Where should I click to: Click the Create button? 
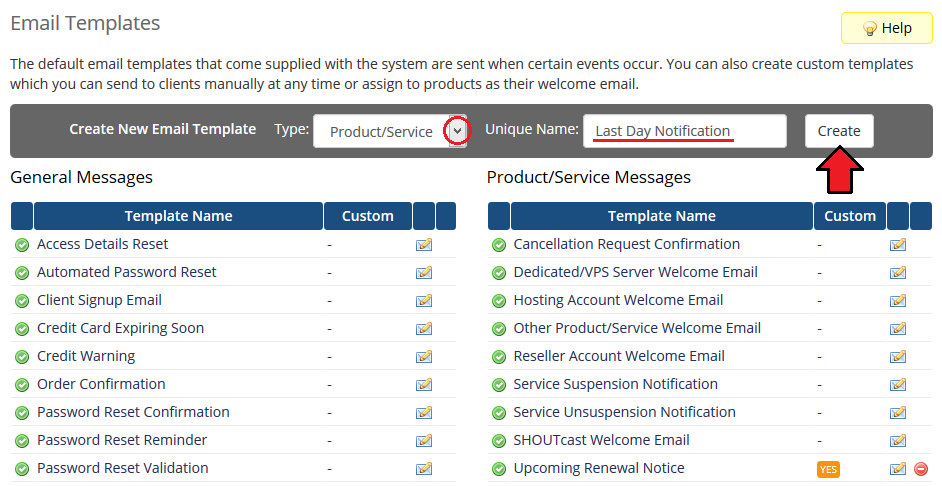pos(839,131)
